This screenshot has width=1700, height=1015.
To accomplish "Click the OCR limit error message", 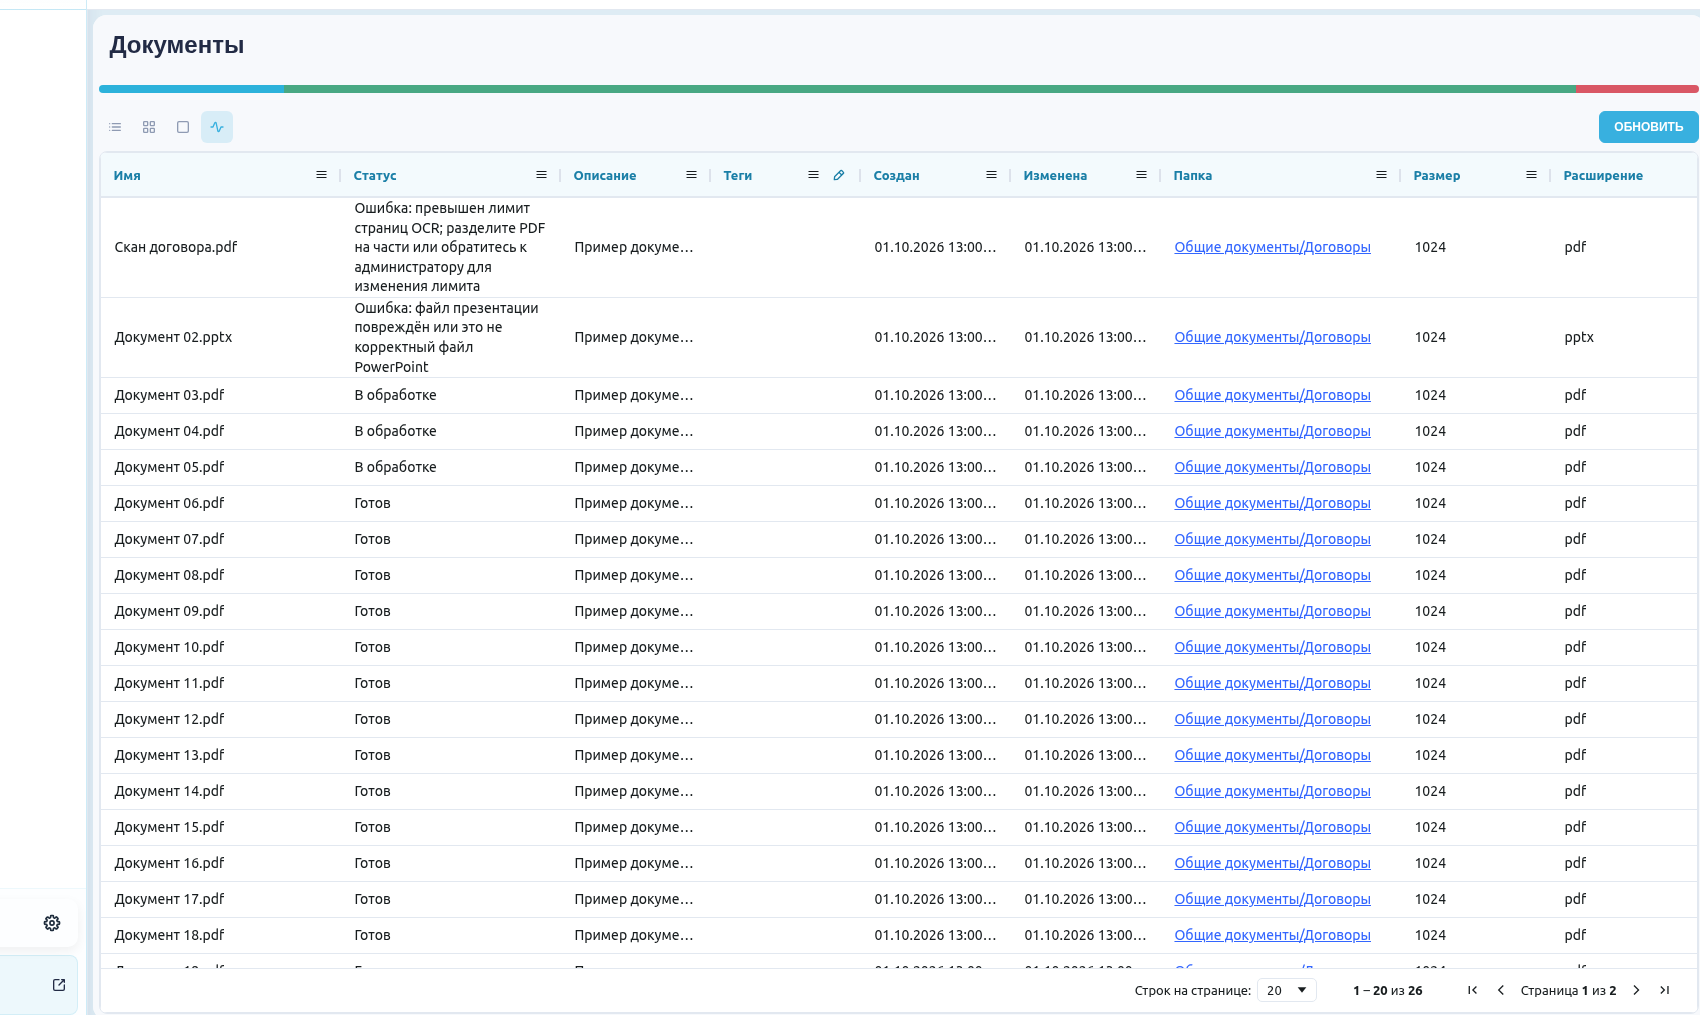I will (x=450, y=247).
